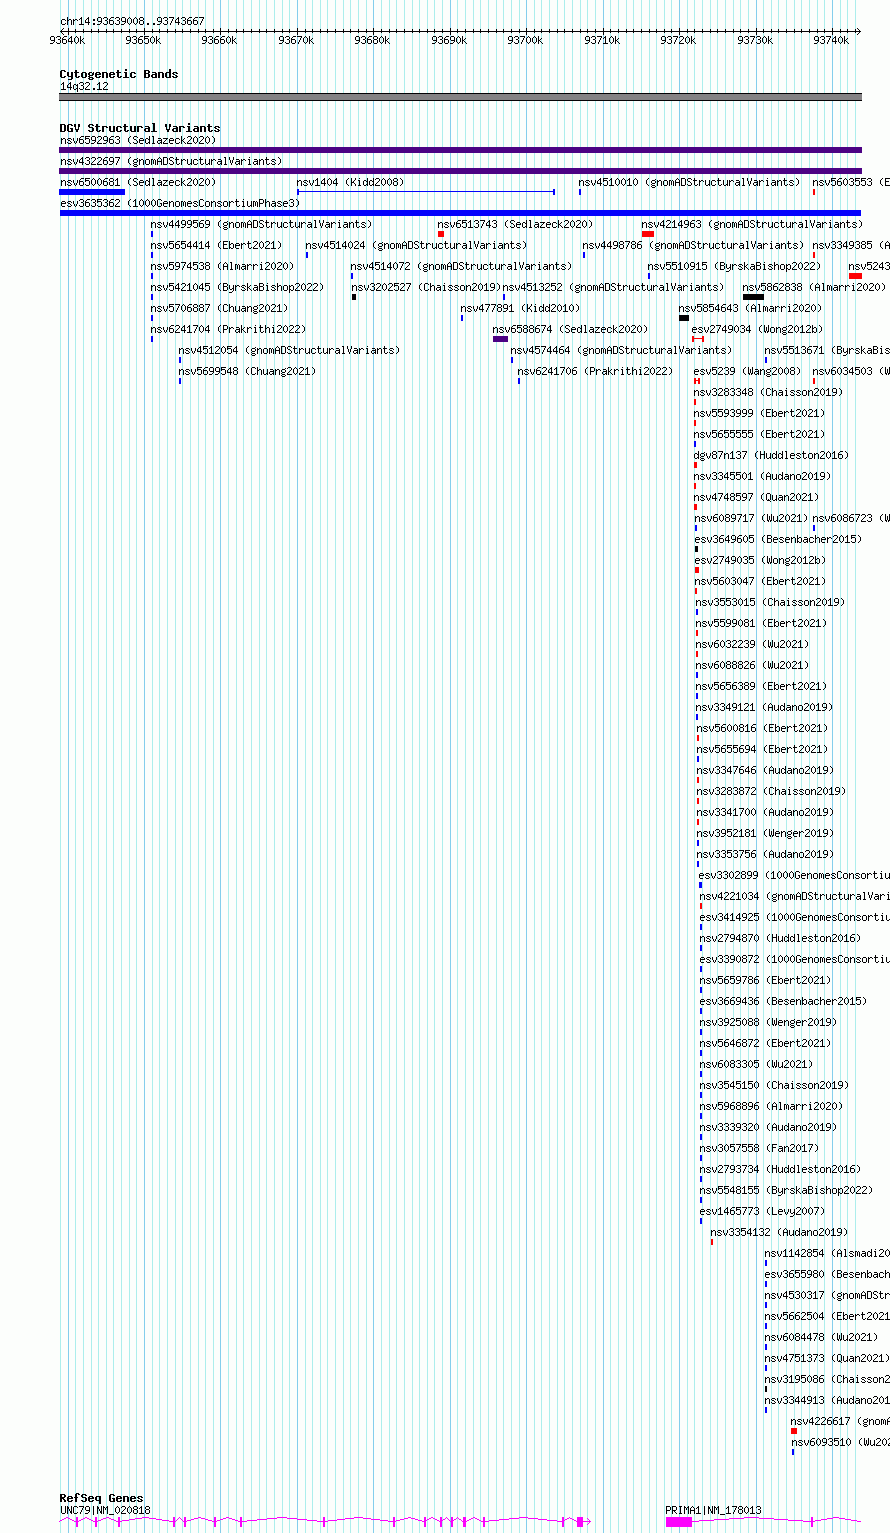Click esv3635362 (1000GenomesConsortiumPhase3) label

point(180,203)
